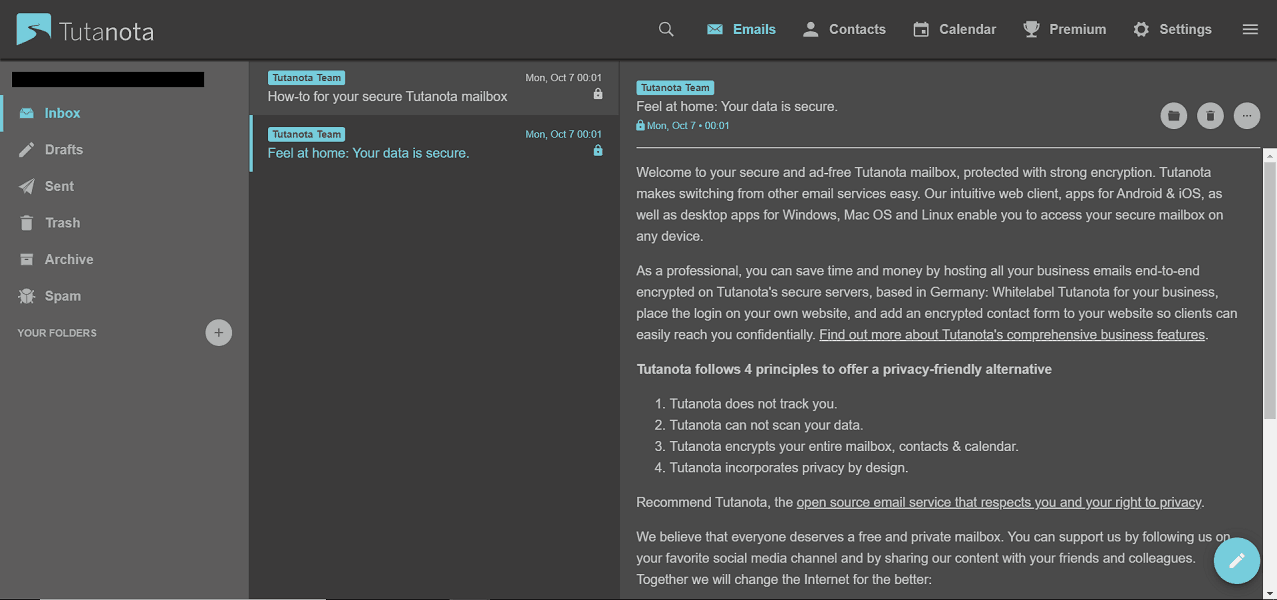Viewport: 1277px width, 600px height.
Task: Open the Sent folder
Action: tap(124, 186)
